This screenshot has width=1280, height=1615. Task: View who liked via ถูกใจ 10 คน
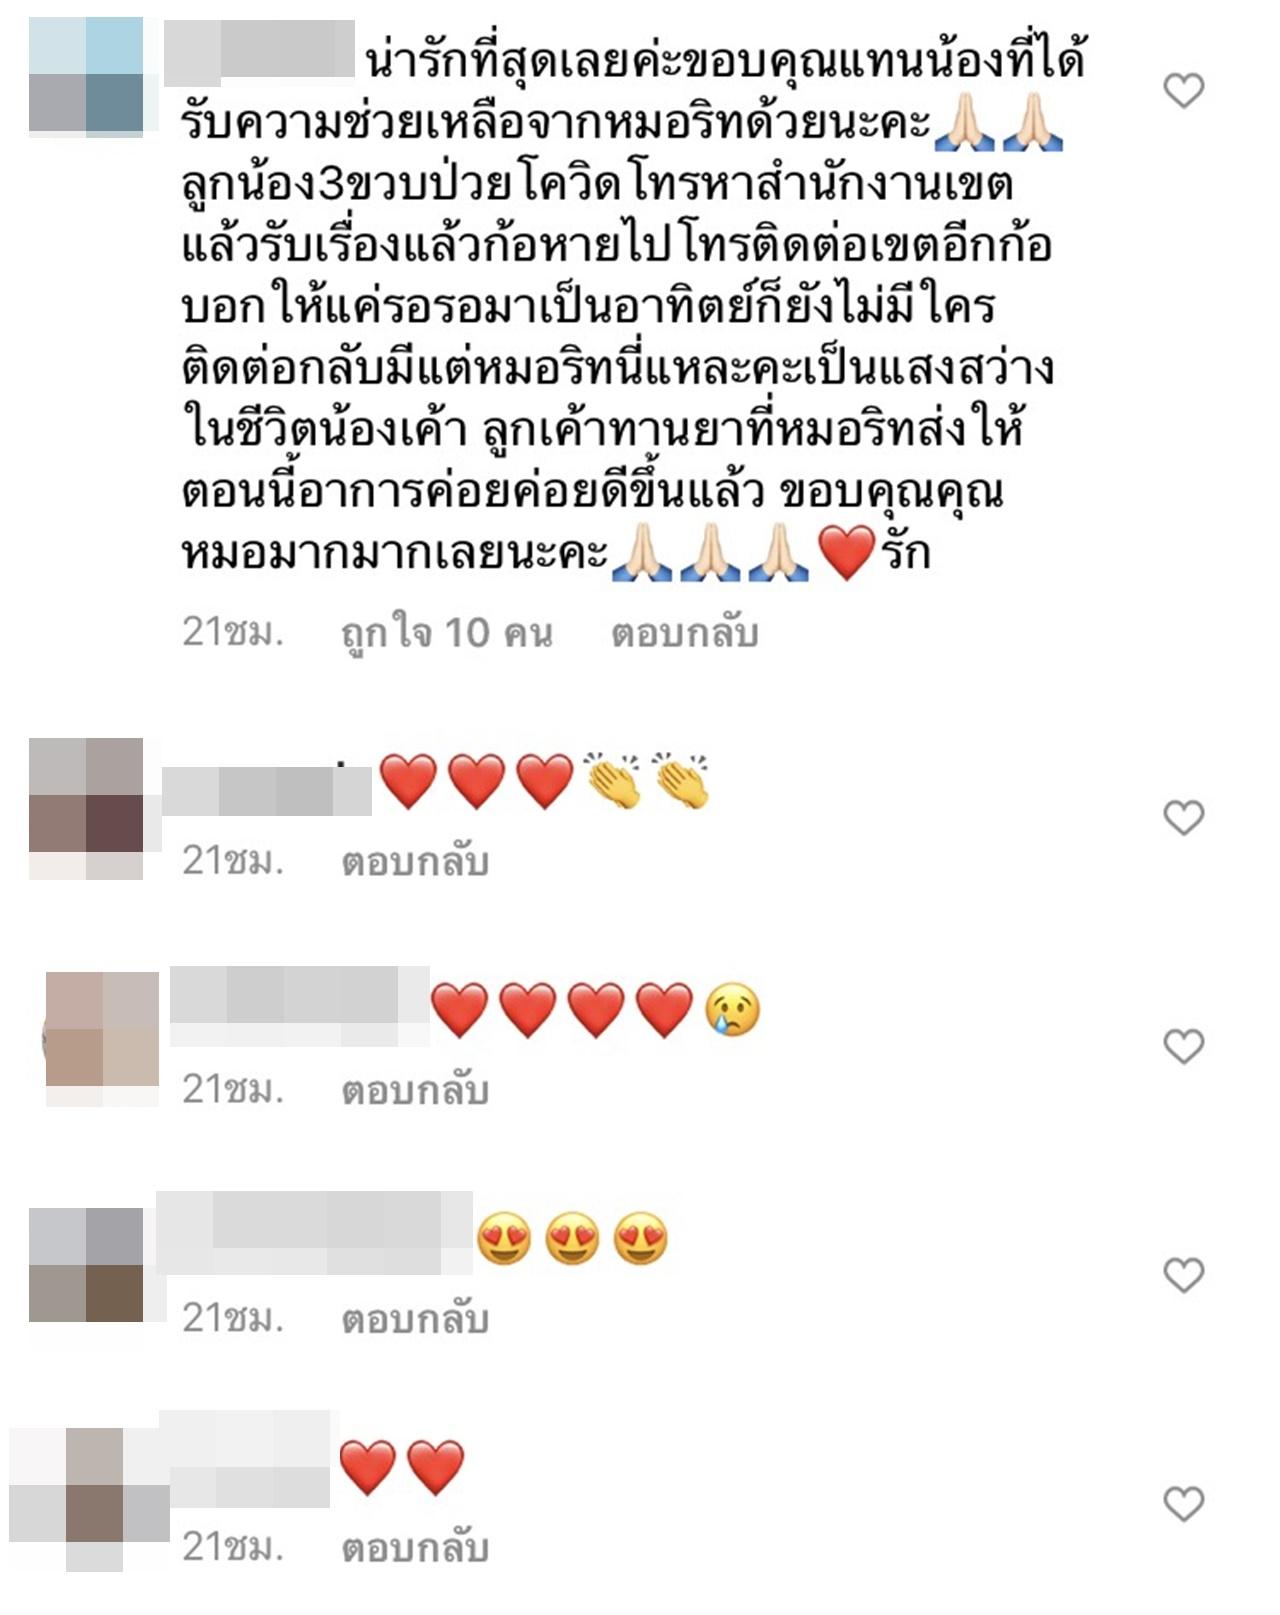(x=447, y=633)
